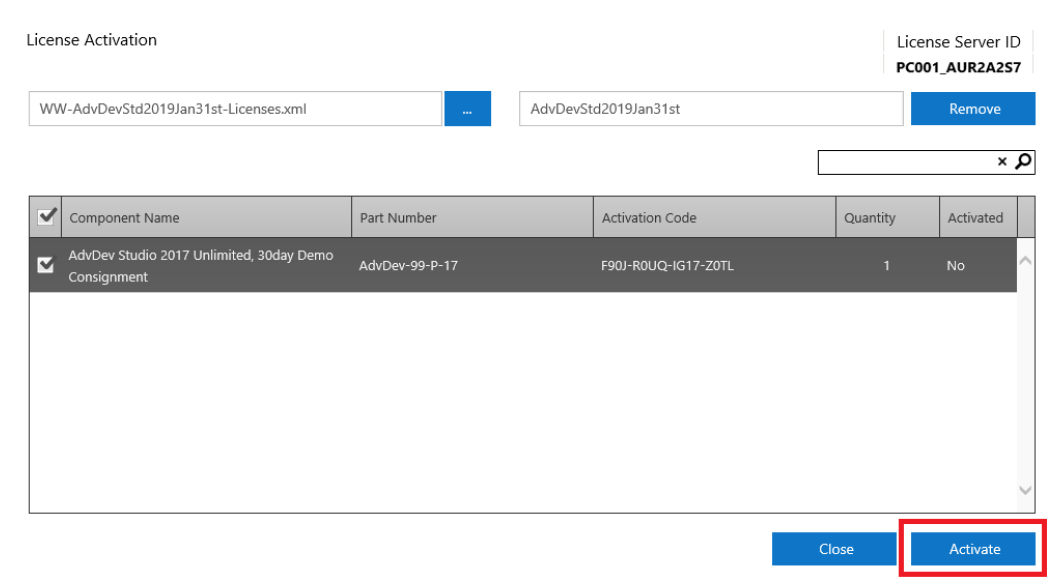Click the License Server ID value PC001_AUR2A2S7
The height and width of the screenshot is (588, 1052).
tap(959, 67)
